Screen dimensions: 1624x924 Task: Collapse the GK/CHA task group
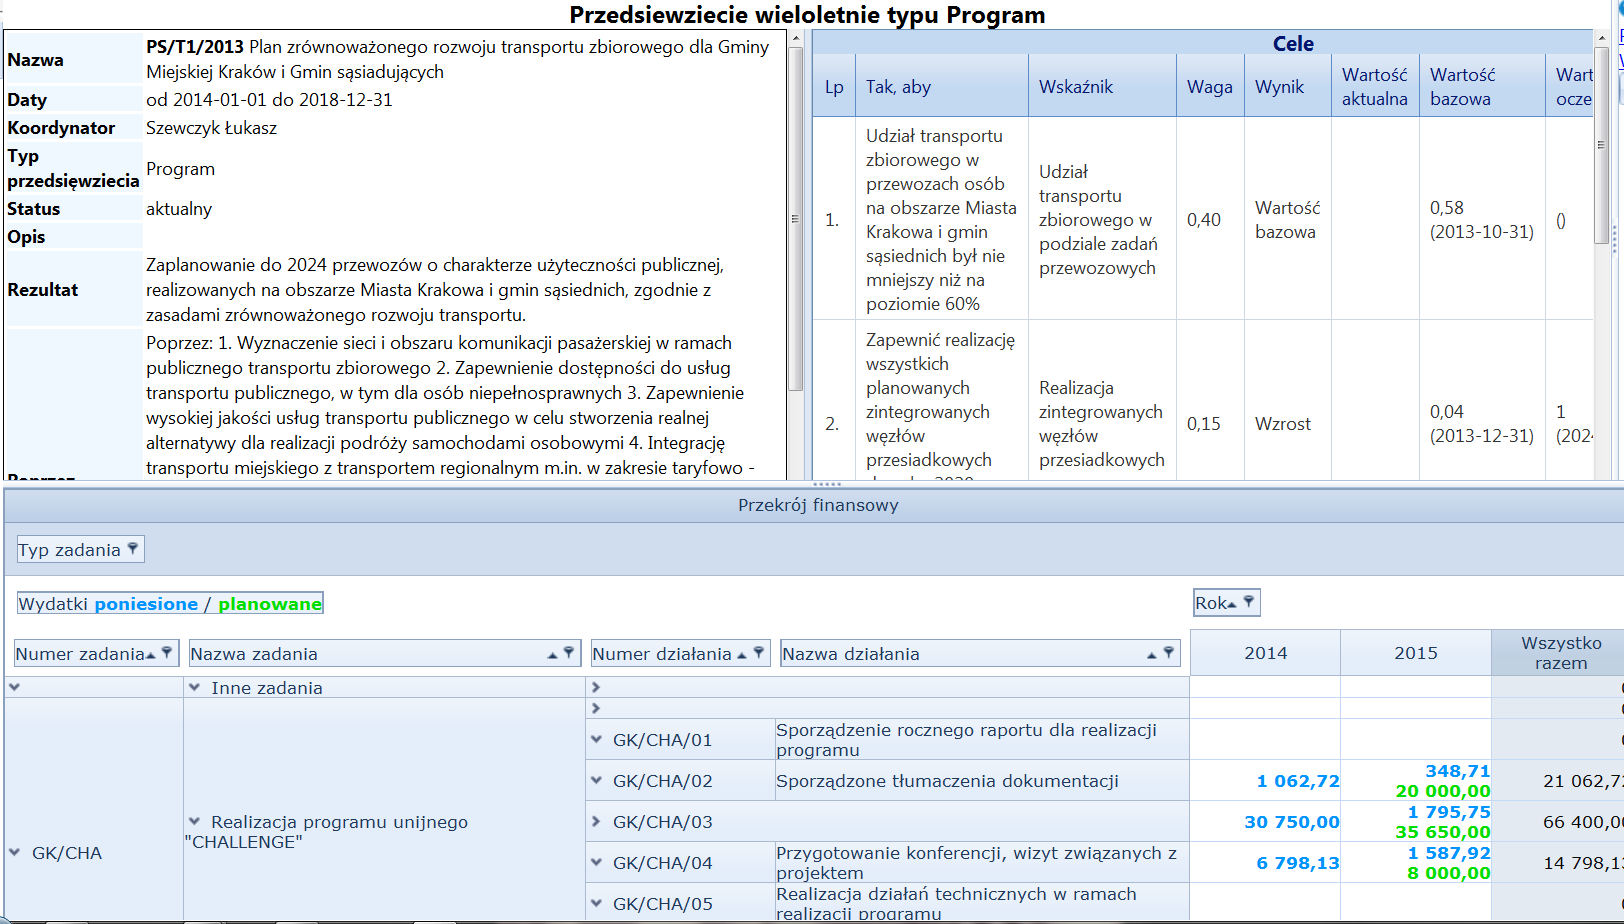tap(15, 853)
